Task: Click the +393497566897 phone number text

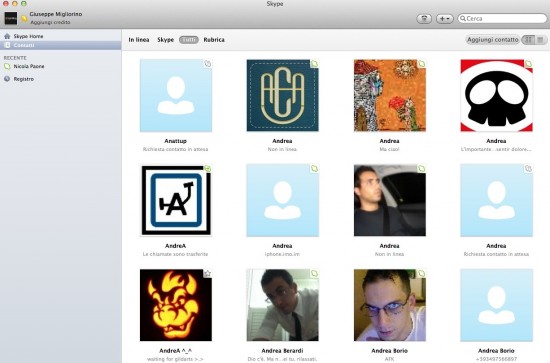Action: [x=496, y=359]
